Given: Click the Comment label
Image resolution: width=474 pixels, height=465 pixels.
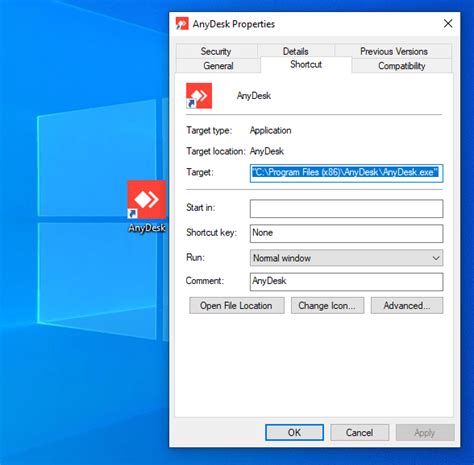Looking at the screenshot, I should [205, 281].
